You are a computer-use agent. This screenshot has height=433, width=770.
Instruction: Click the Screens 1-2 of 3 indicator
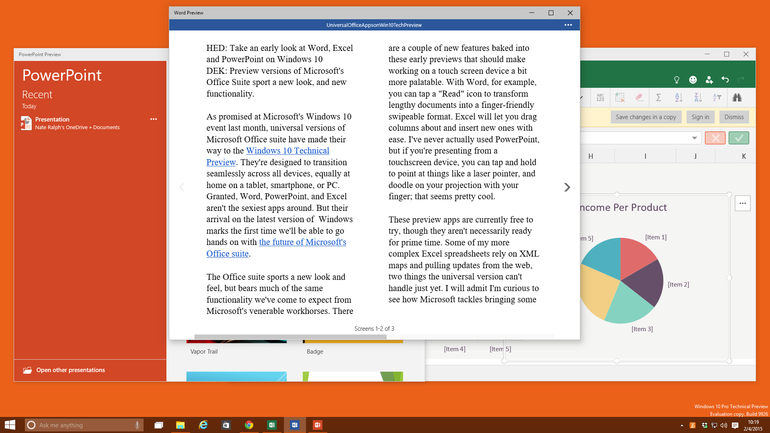(374, 328)
